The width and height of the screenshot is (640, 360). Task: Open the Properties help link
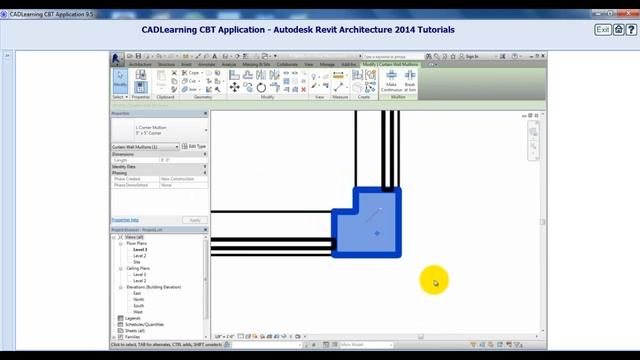[x=125, y=220]
